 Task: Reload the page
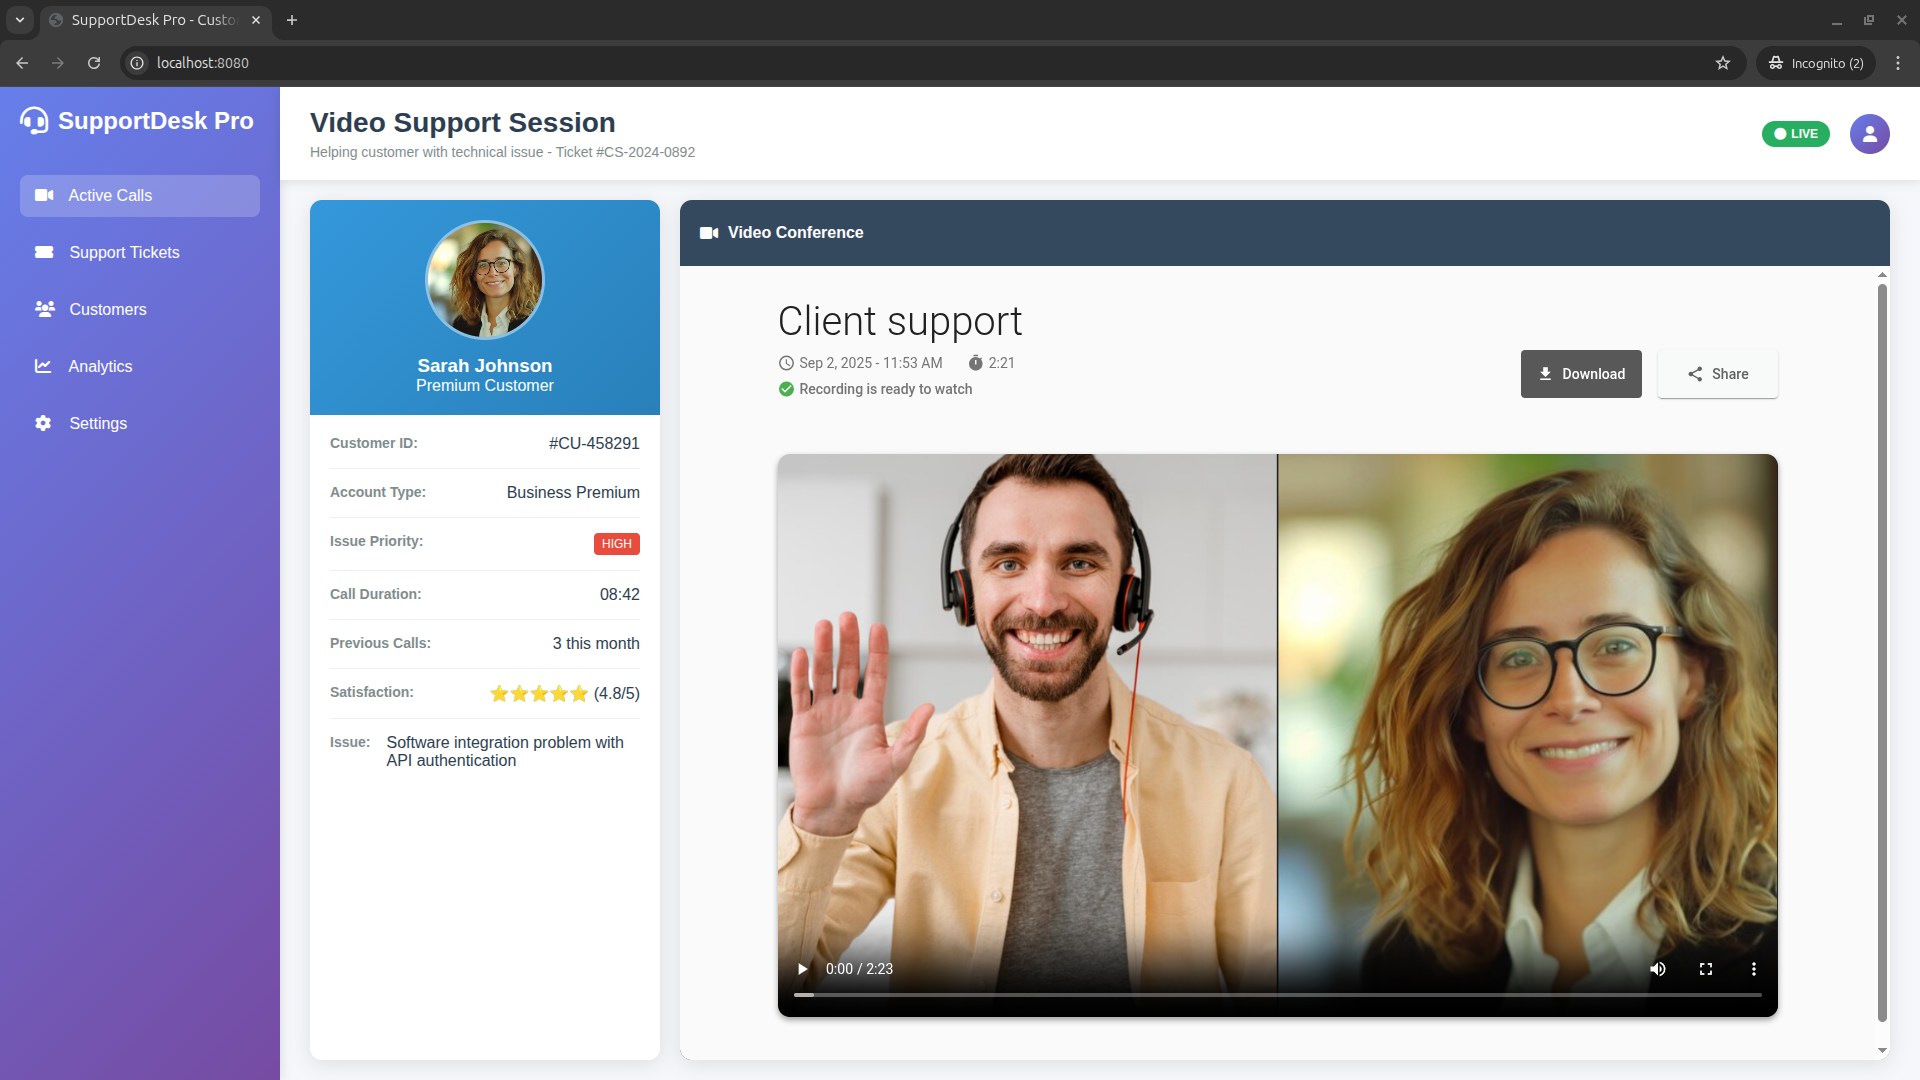click(x=94, y=63)
